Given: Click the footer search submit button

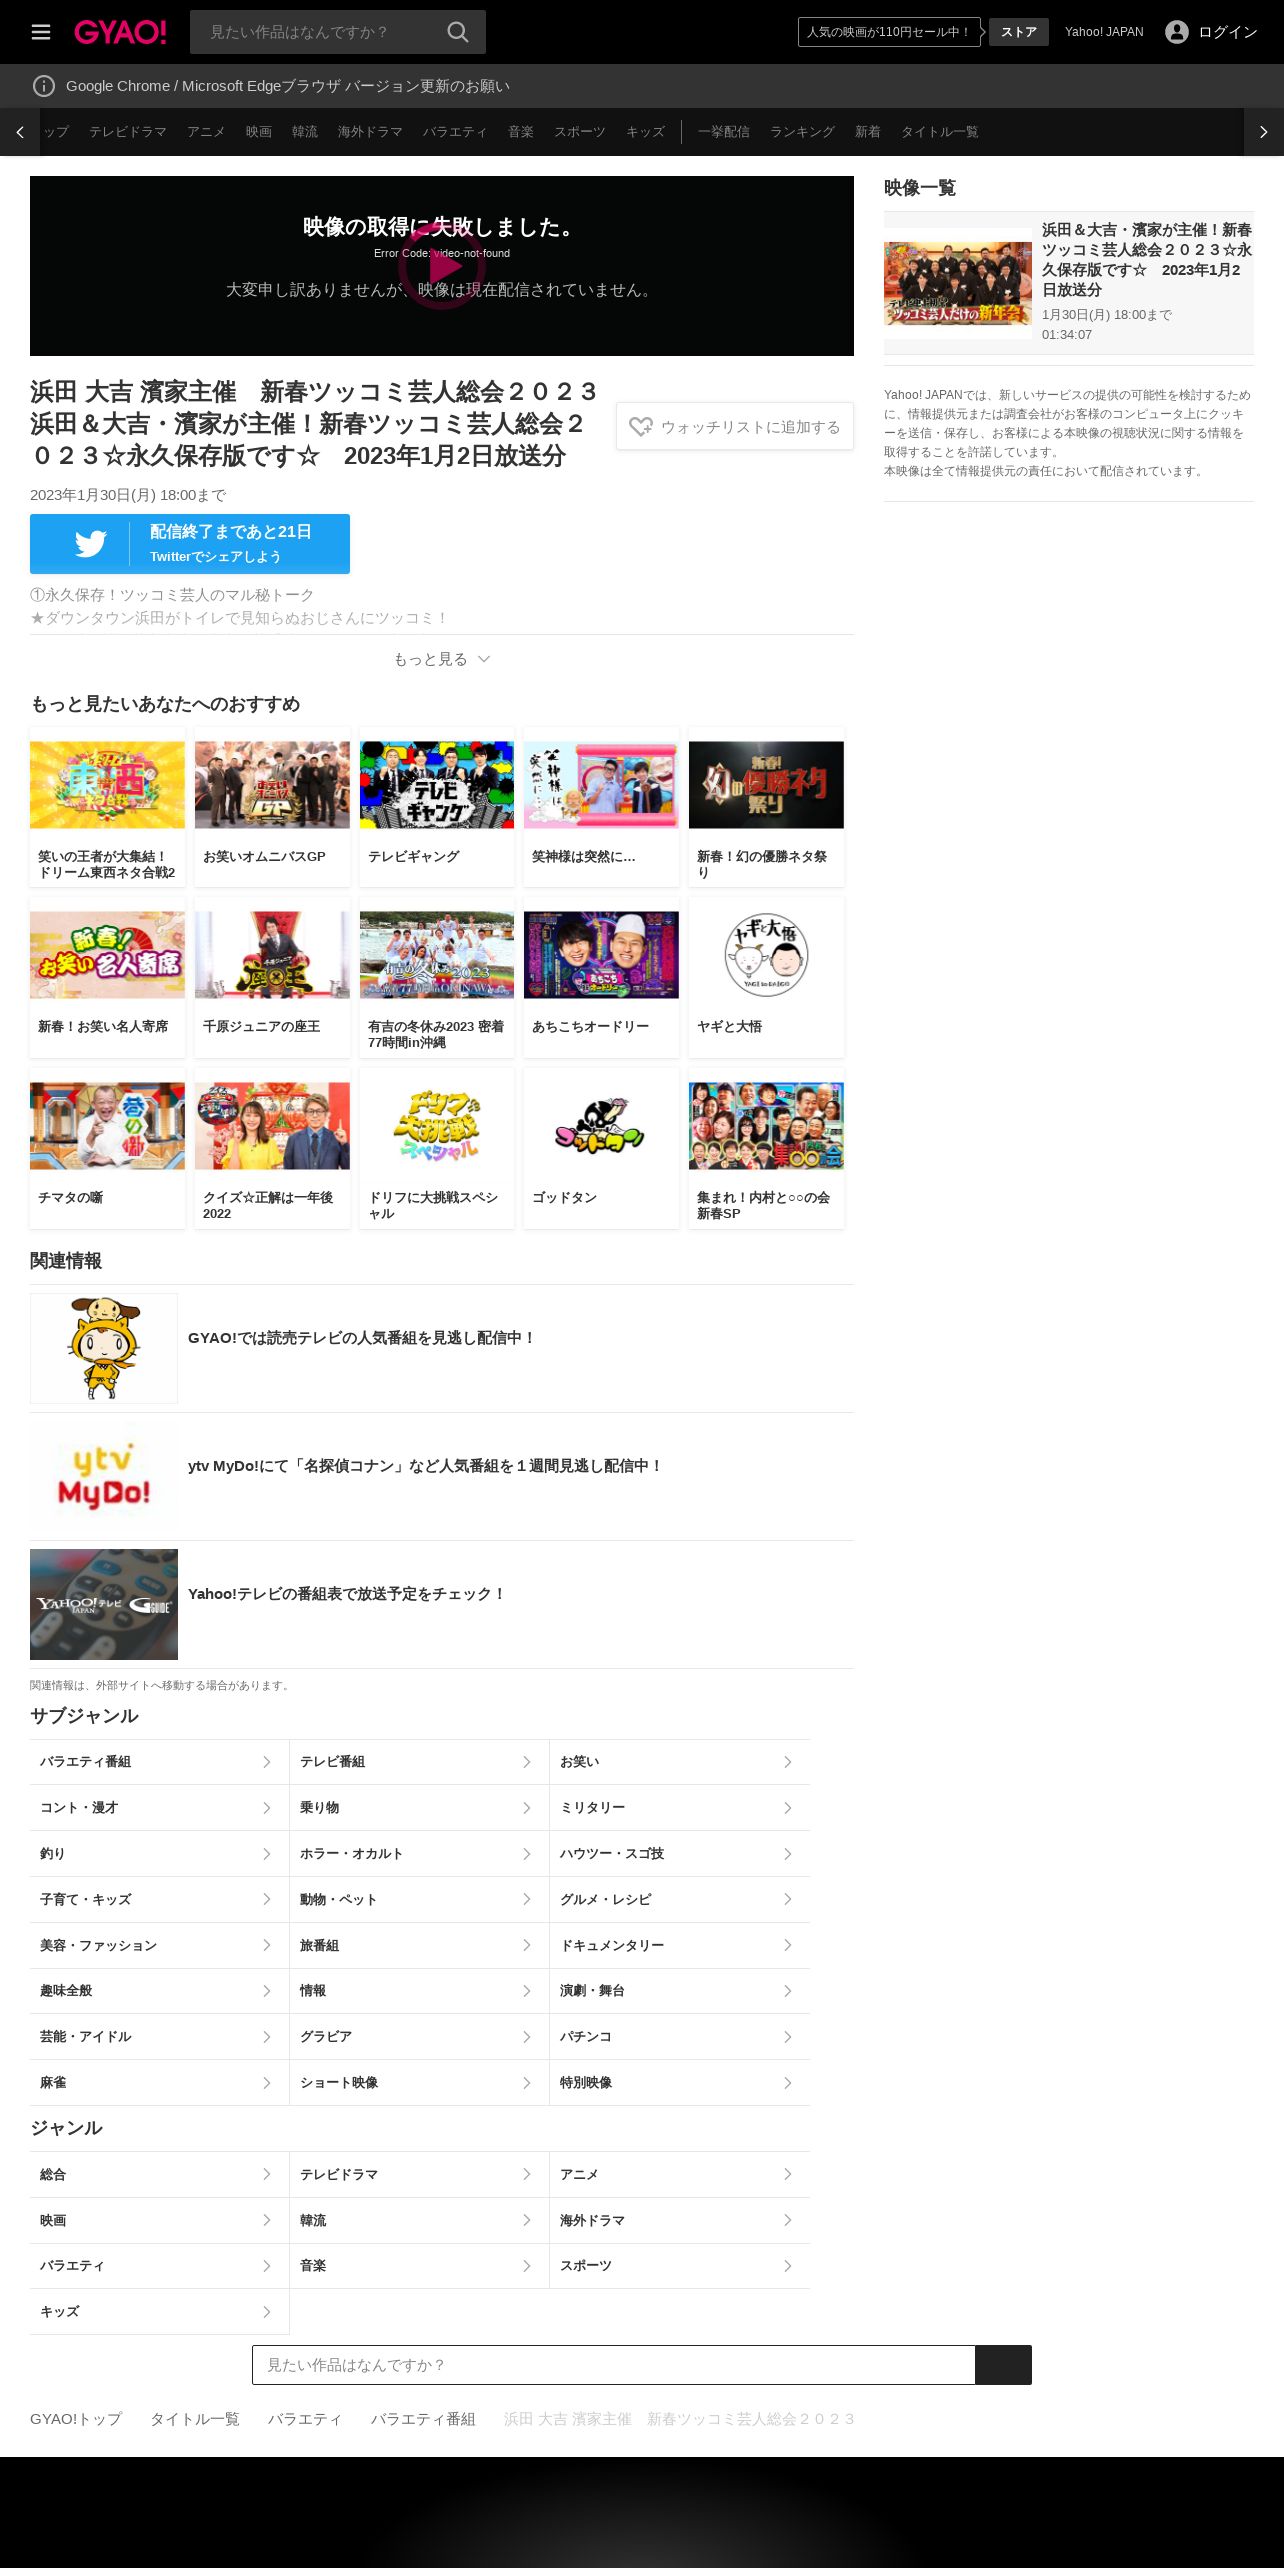Looking at the screenshot, I should pyautogui.click(x=1003, y=2365).
